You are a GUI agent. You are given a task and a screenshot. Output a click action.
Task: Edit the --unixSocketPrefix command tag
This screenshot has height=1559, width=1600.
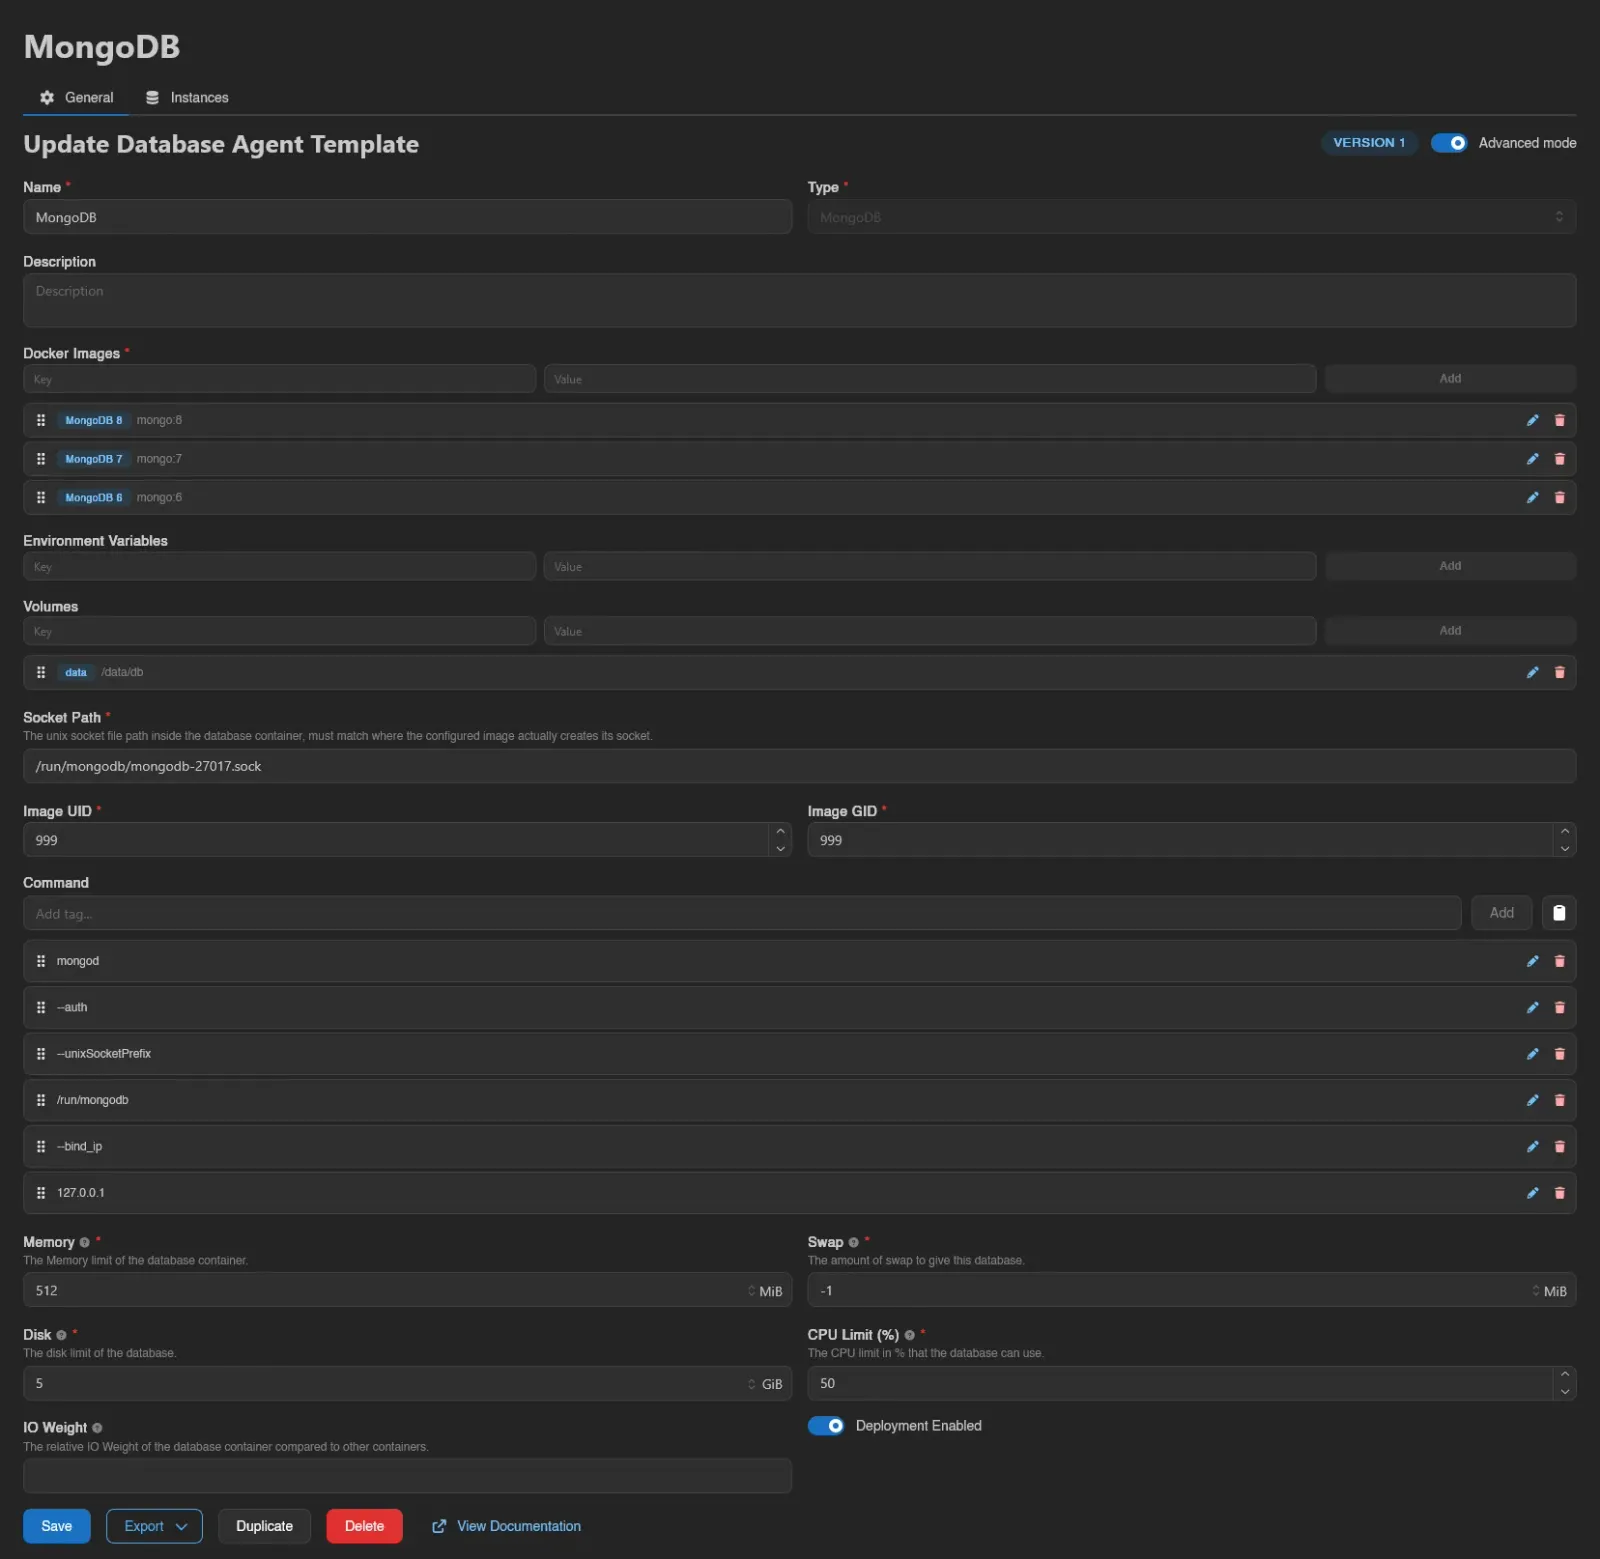[1532, 1054]
